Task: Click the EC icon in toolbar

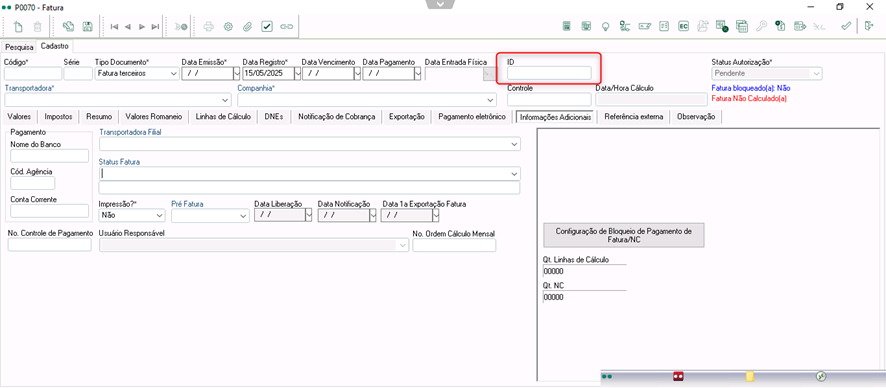Action: click(x=683, y=26)
